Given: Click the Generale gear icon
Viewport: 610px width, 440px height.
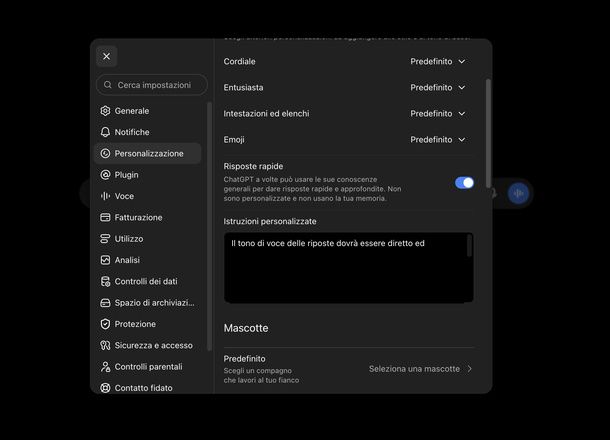Looking at the screenshot, I should pos(105,111).
